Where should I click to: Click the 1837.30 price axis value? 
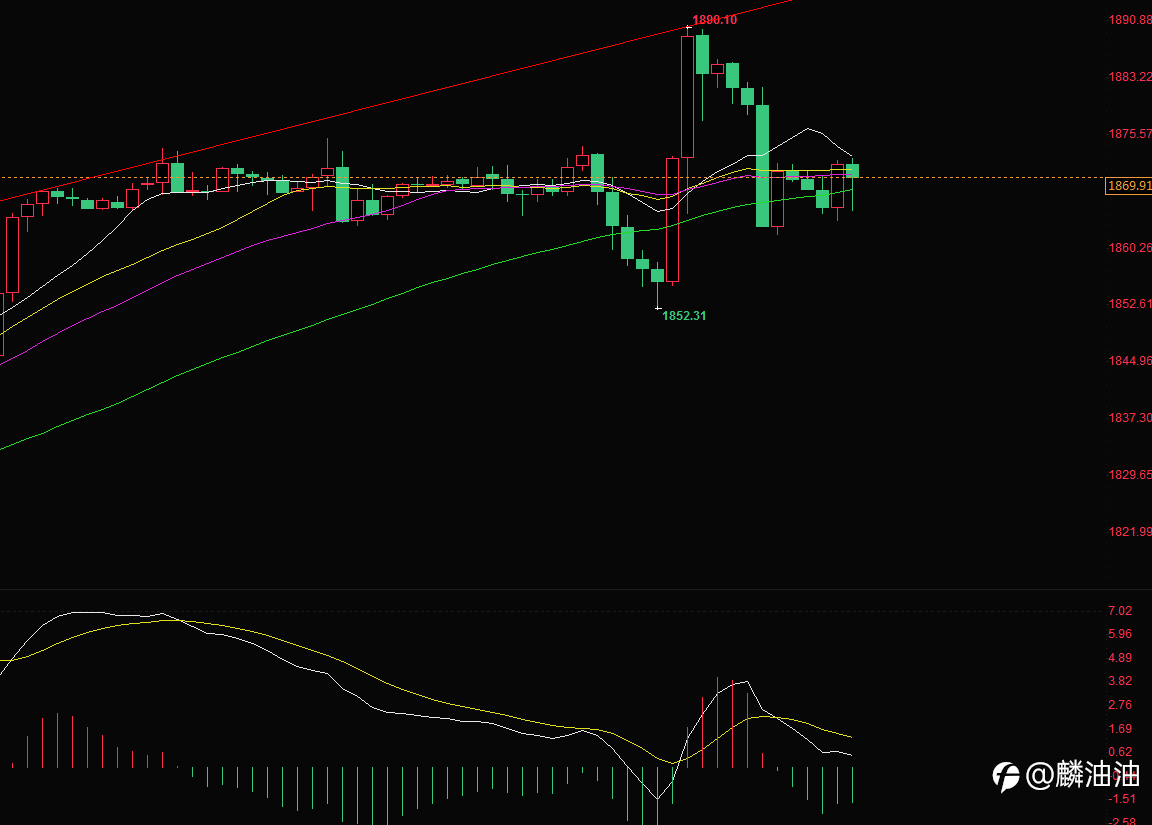[1130, 417]
